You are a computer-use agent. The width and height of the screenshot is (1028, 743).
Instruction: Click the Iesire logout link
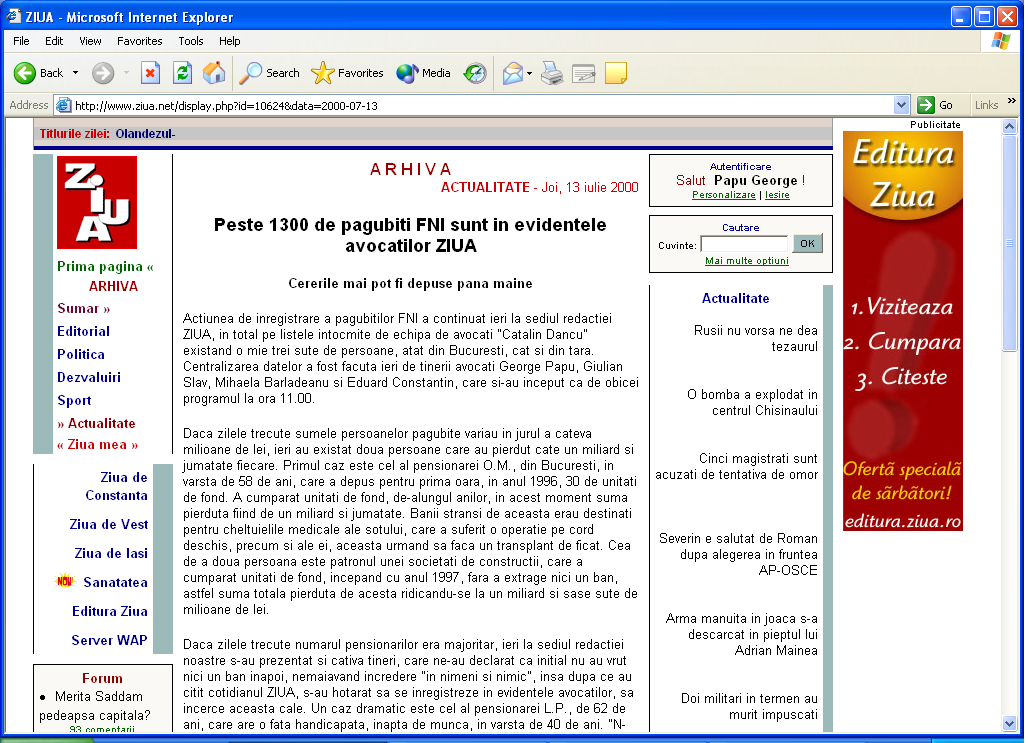(777, 195)
